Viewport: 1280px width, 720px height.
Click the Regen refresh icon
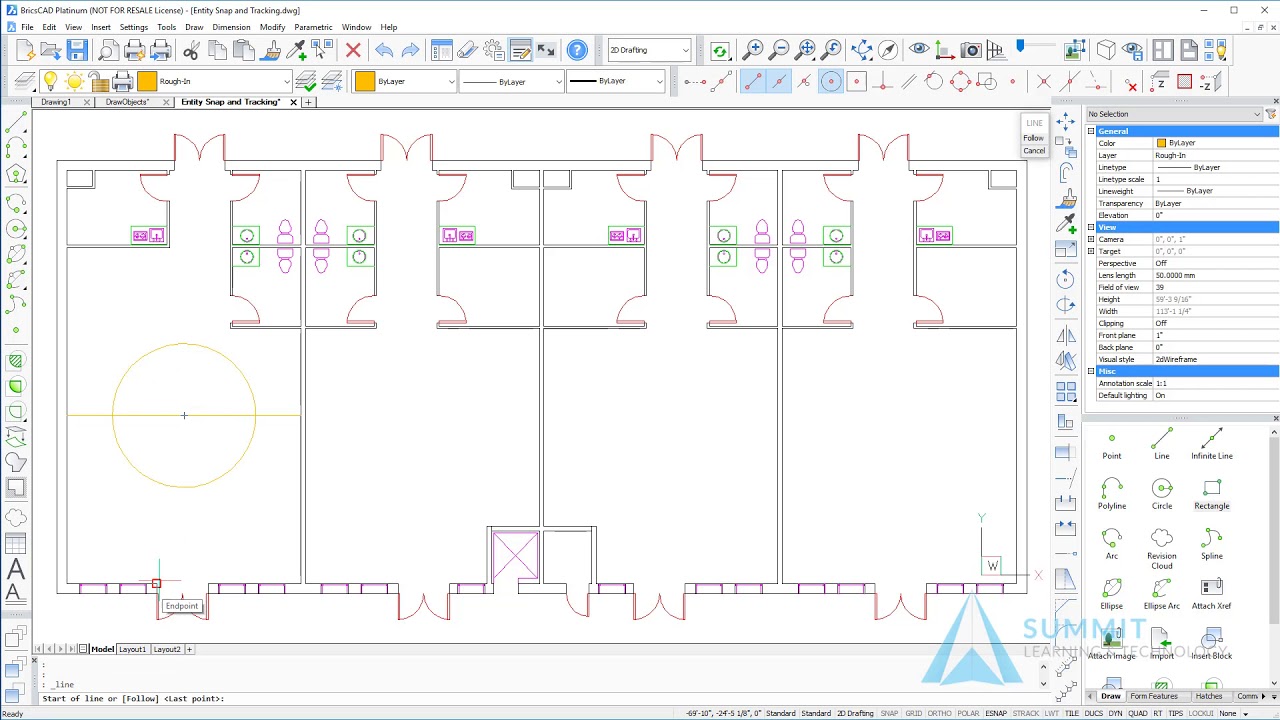click(720, 50)
